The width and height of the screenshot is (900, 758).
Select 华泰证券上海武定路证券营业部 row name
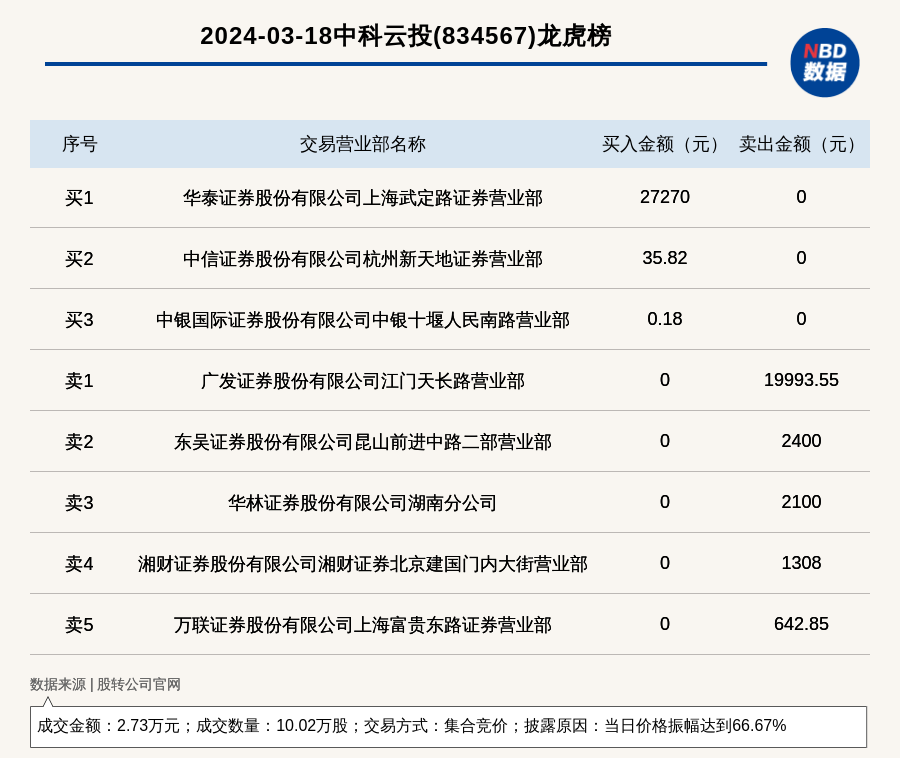point(362,198)
